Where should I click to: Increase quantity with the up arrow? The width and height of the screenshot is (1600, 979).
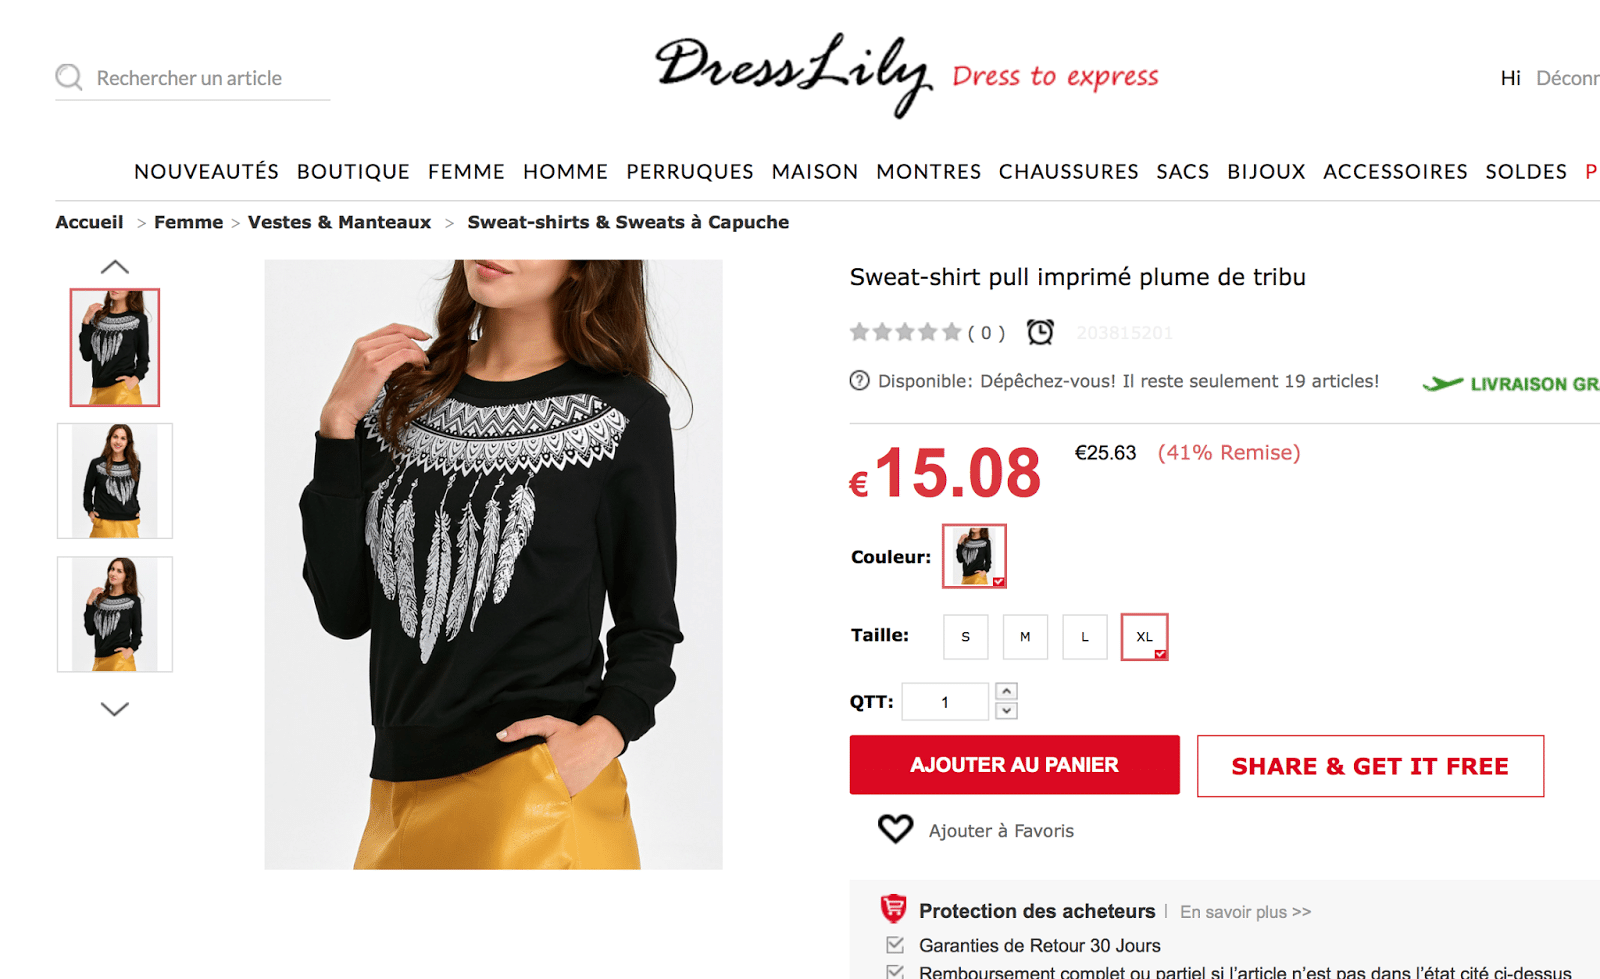coord(1007,691)
